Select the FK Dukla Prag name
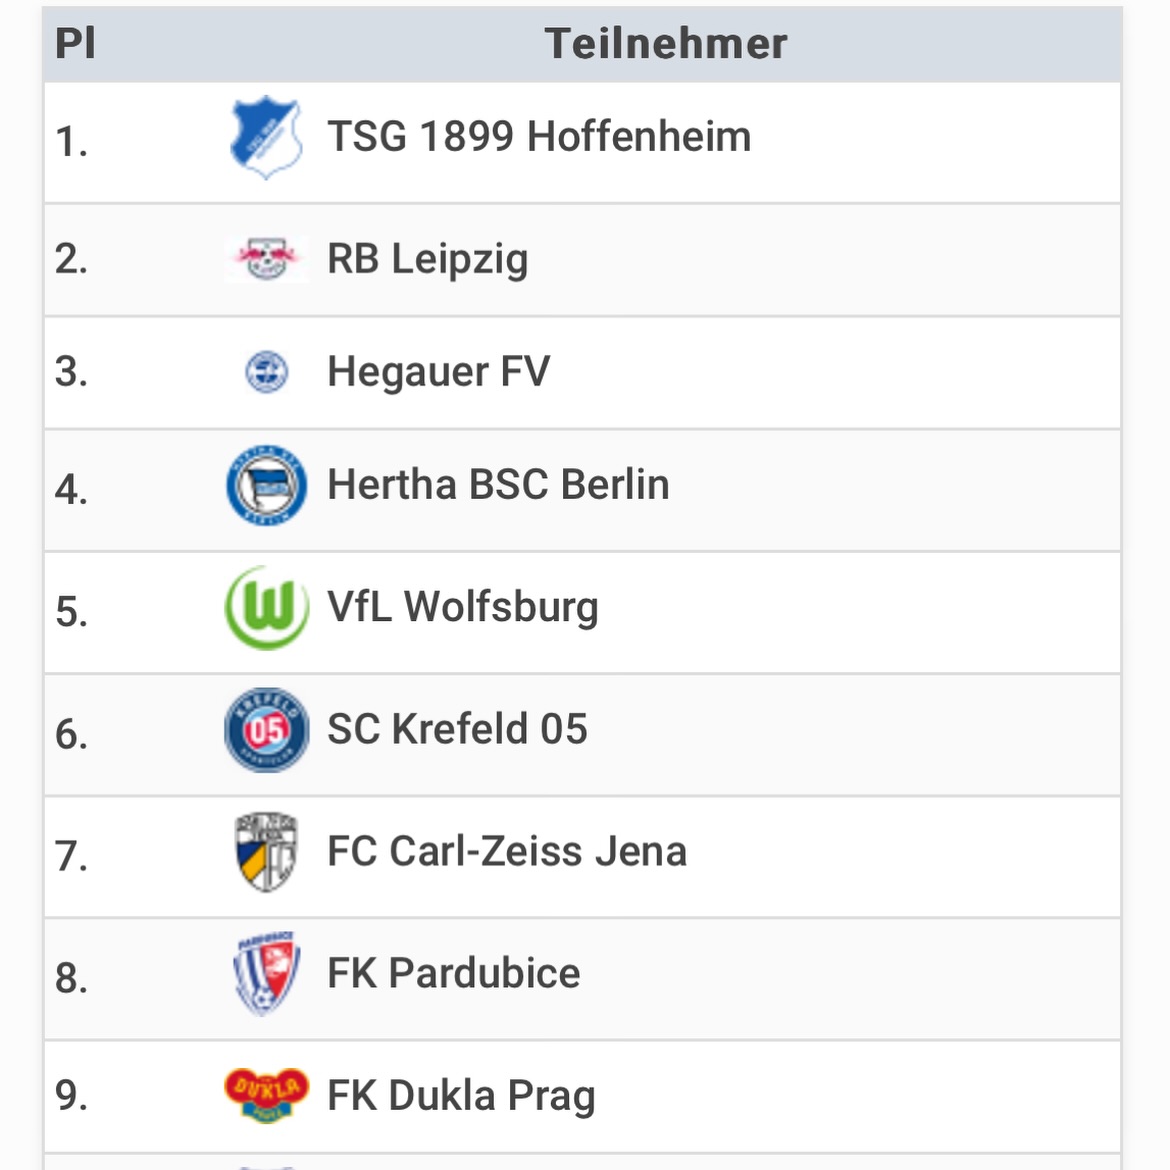Screen dimensions: 1170x1170 point(461,1095)
